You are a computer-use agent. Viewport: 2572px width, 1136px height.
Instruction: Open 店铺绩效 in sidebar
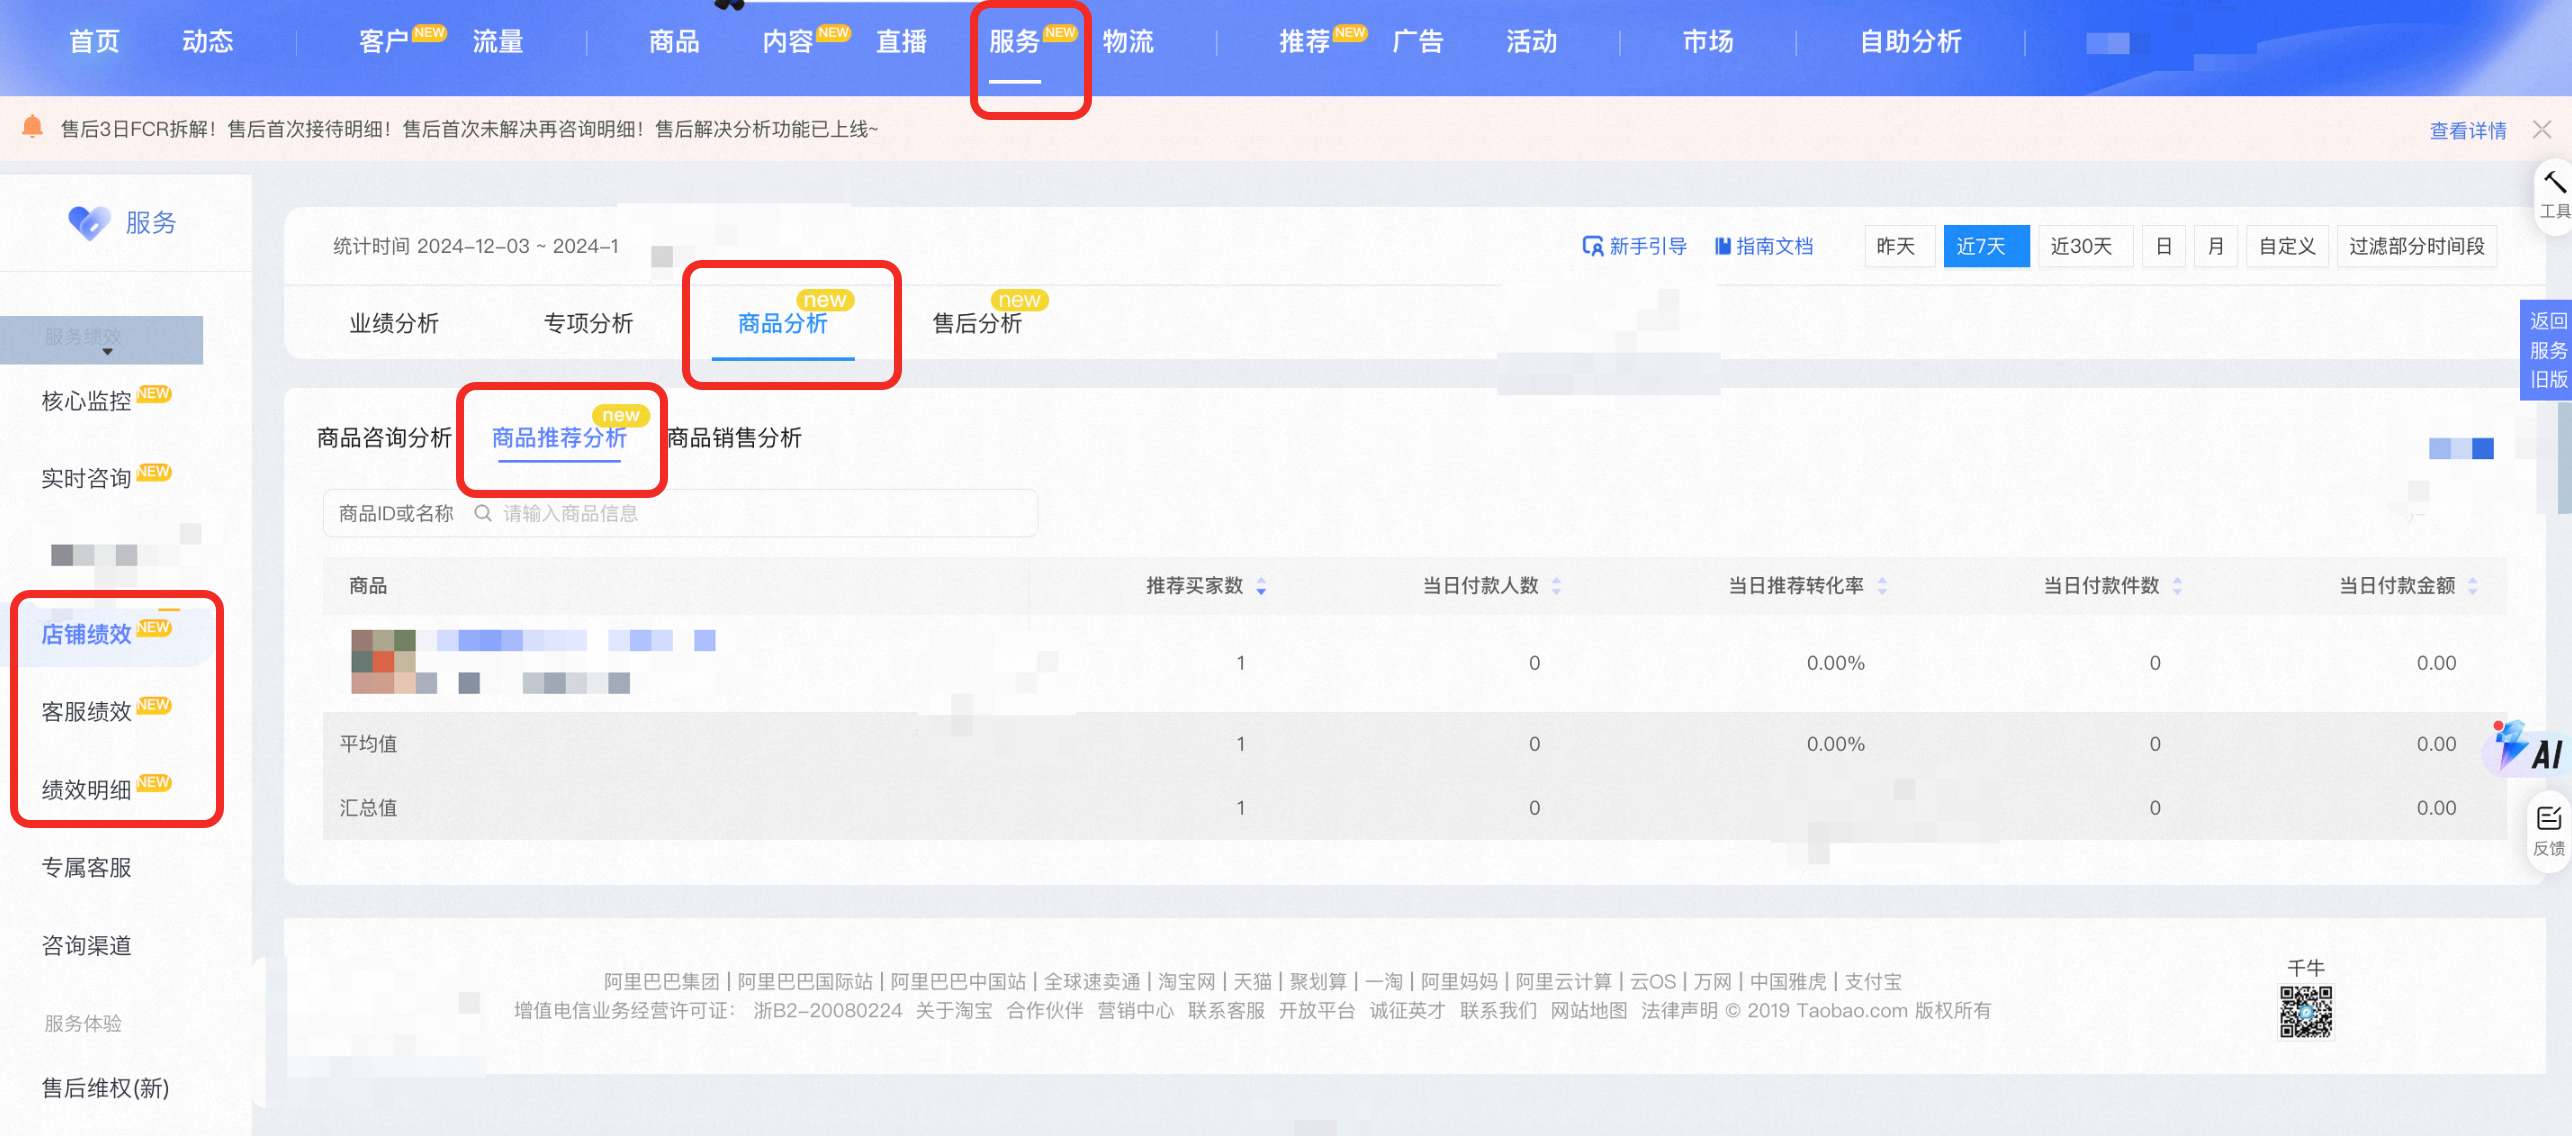[87, 634]
